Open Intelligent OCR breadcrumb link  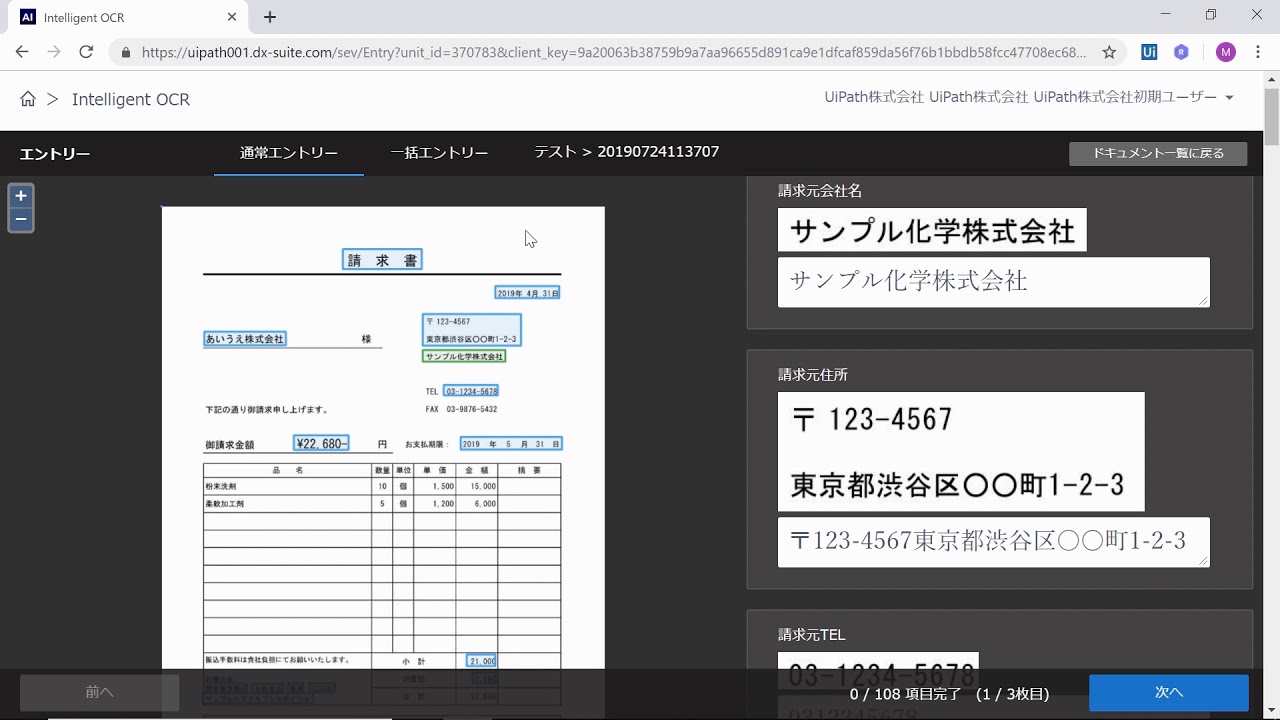tap(131, 99)
